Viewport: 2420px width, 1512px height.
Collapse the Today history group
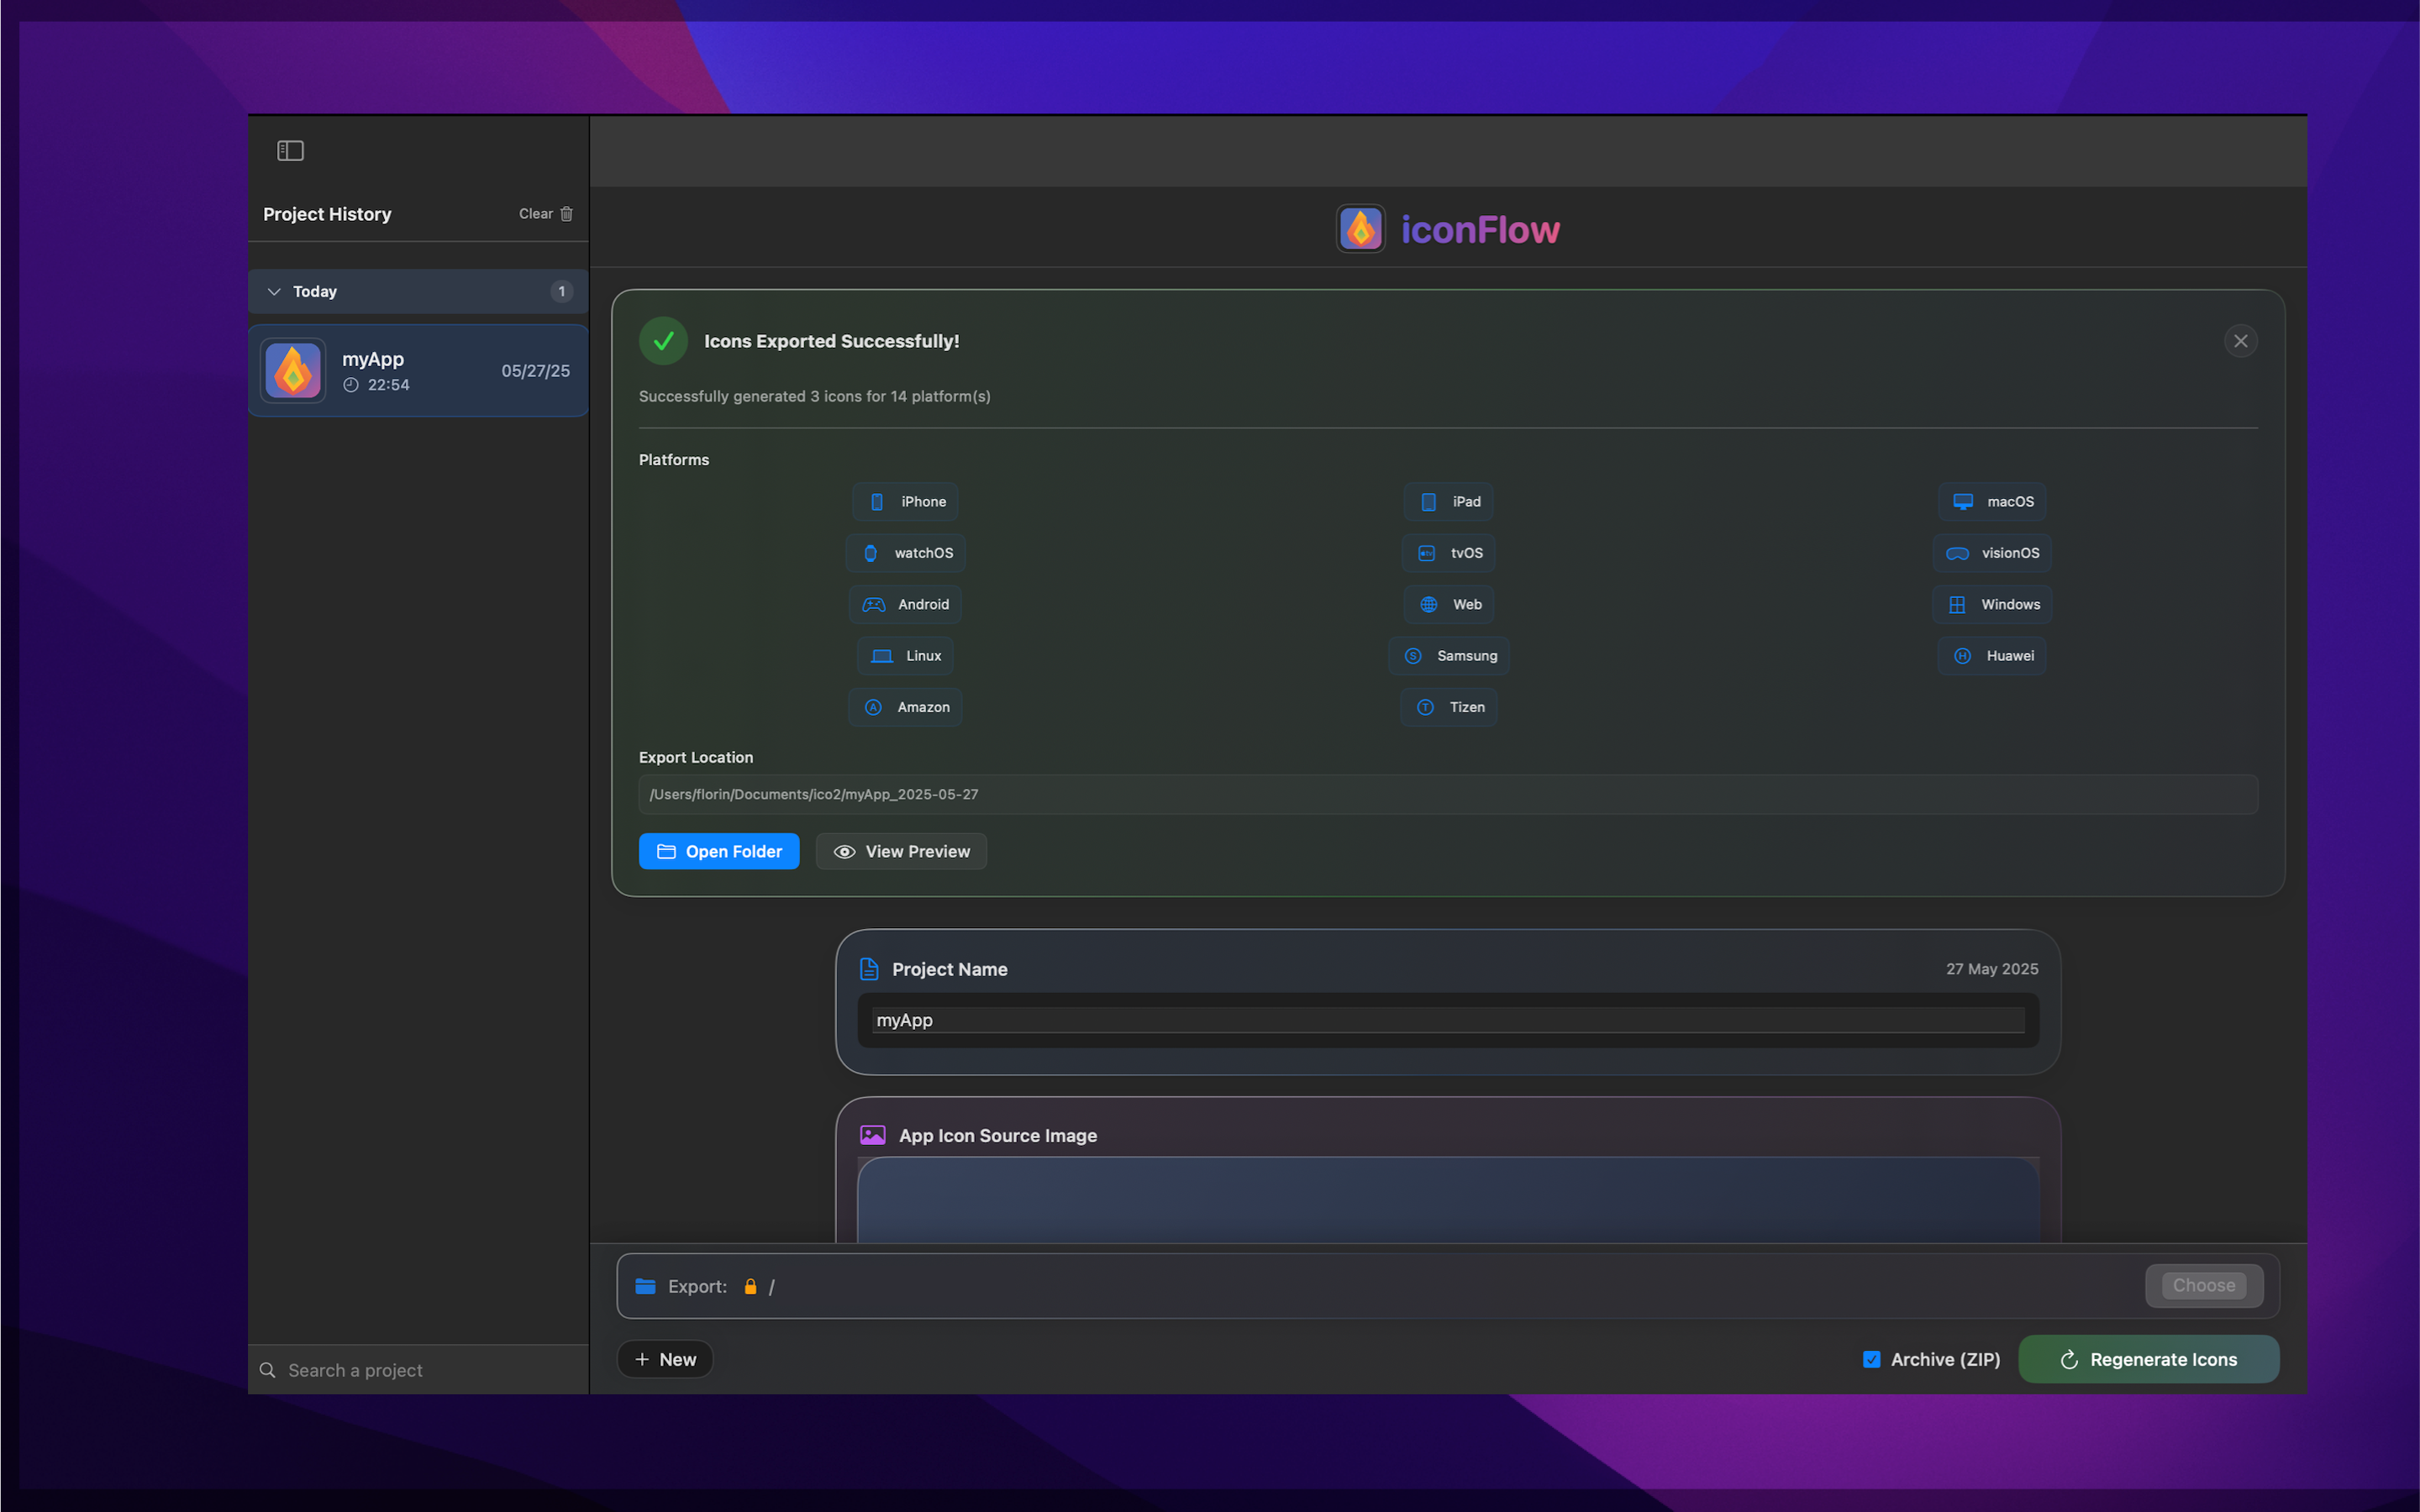click(274, 292)
